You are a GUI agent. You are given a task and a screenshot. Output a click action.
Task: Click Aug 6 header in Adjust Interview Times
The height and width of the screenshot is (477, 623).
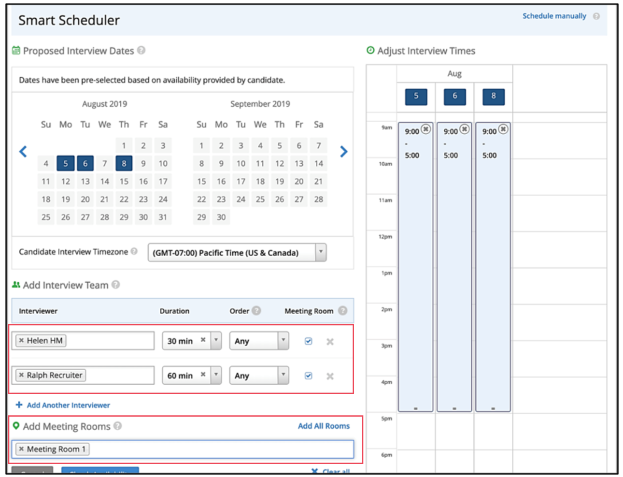click(455, 97)
